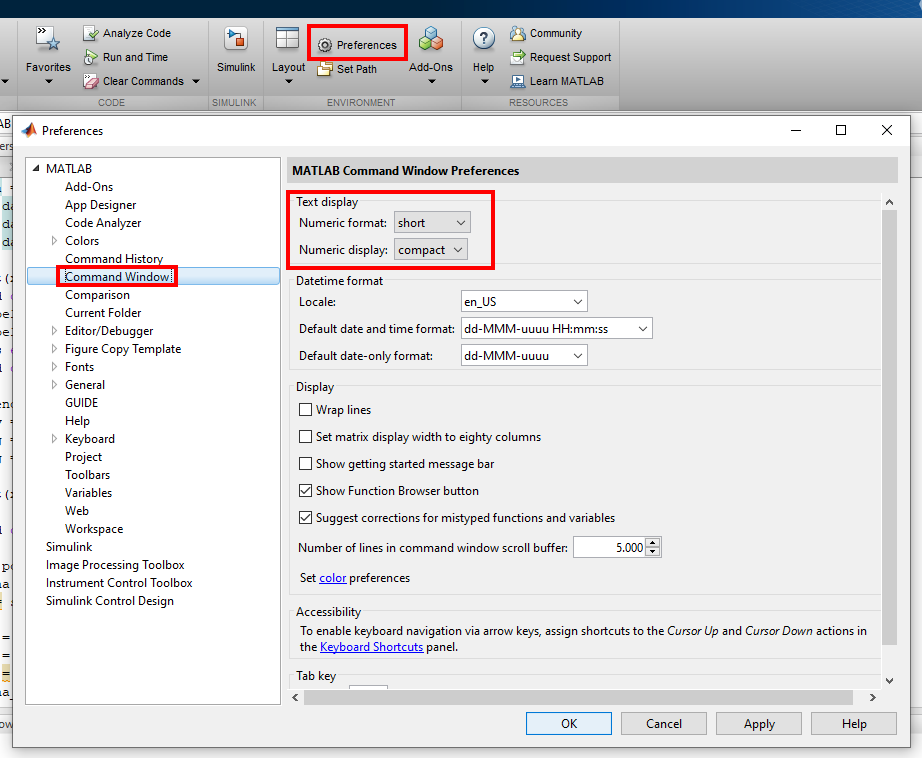The image size is (922, 758).
Task: Click the Set Path folder icon
Action: click(325, 69)
